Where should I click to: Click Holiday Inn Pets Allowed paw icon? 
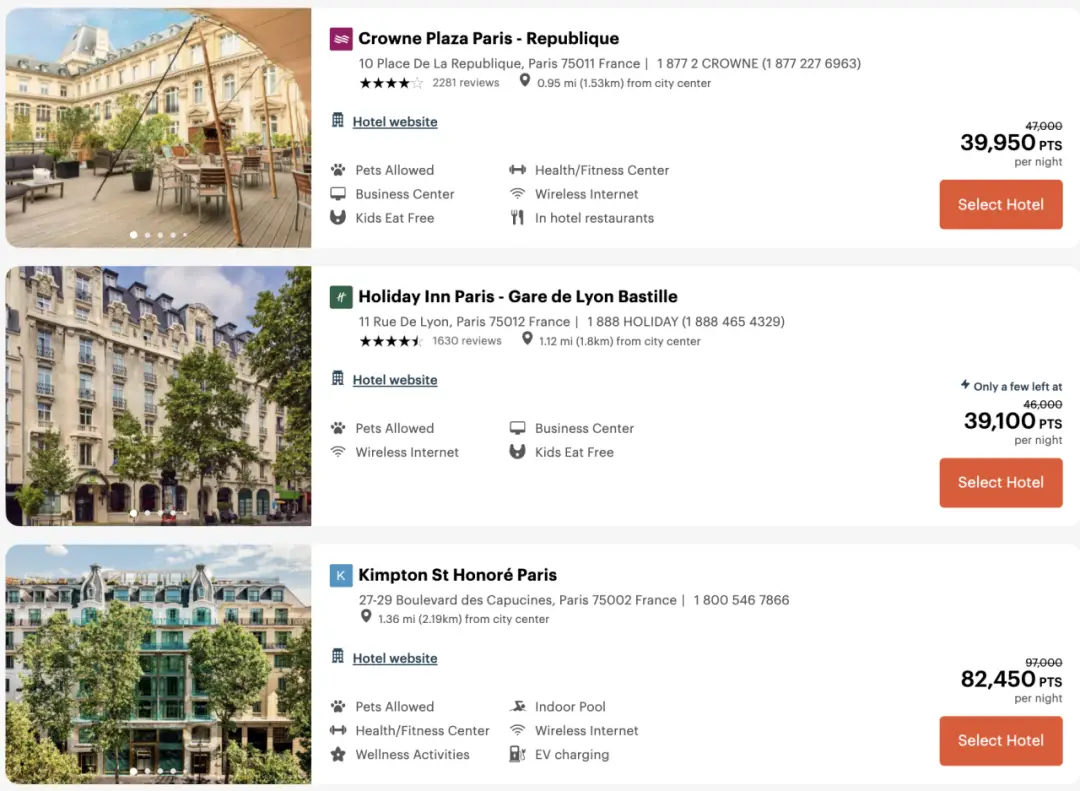coord(338,428)
